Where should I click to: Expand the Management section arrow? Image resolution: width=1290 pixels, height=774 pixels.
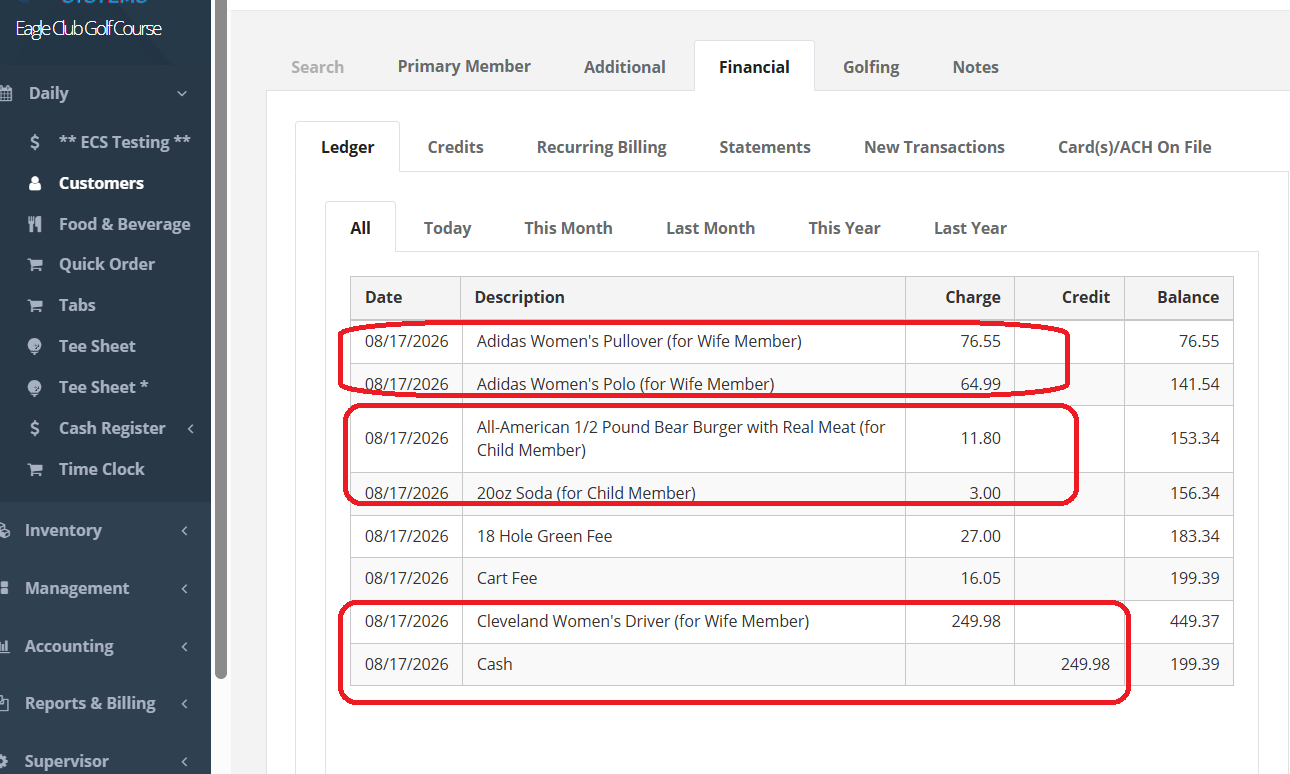tap(184, 589)
